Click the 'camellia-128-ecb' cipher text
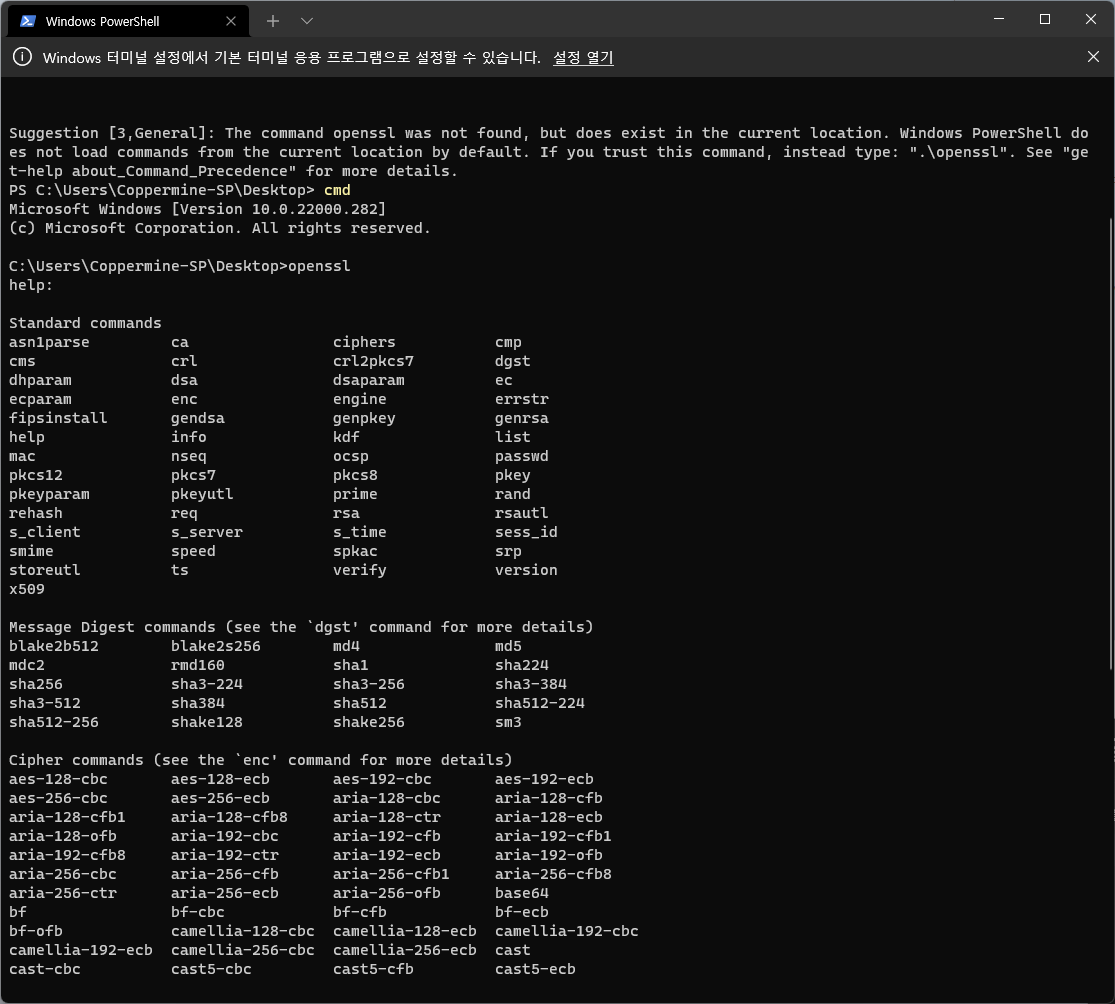The image size is (1115, 1004). point(405,931)
